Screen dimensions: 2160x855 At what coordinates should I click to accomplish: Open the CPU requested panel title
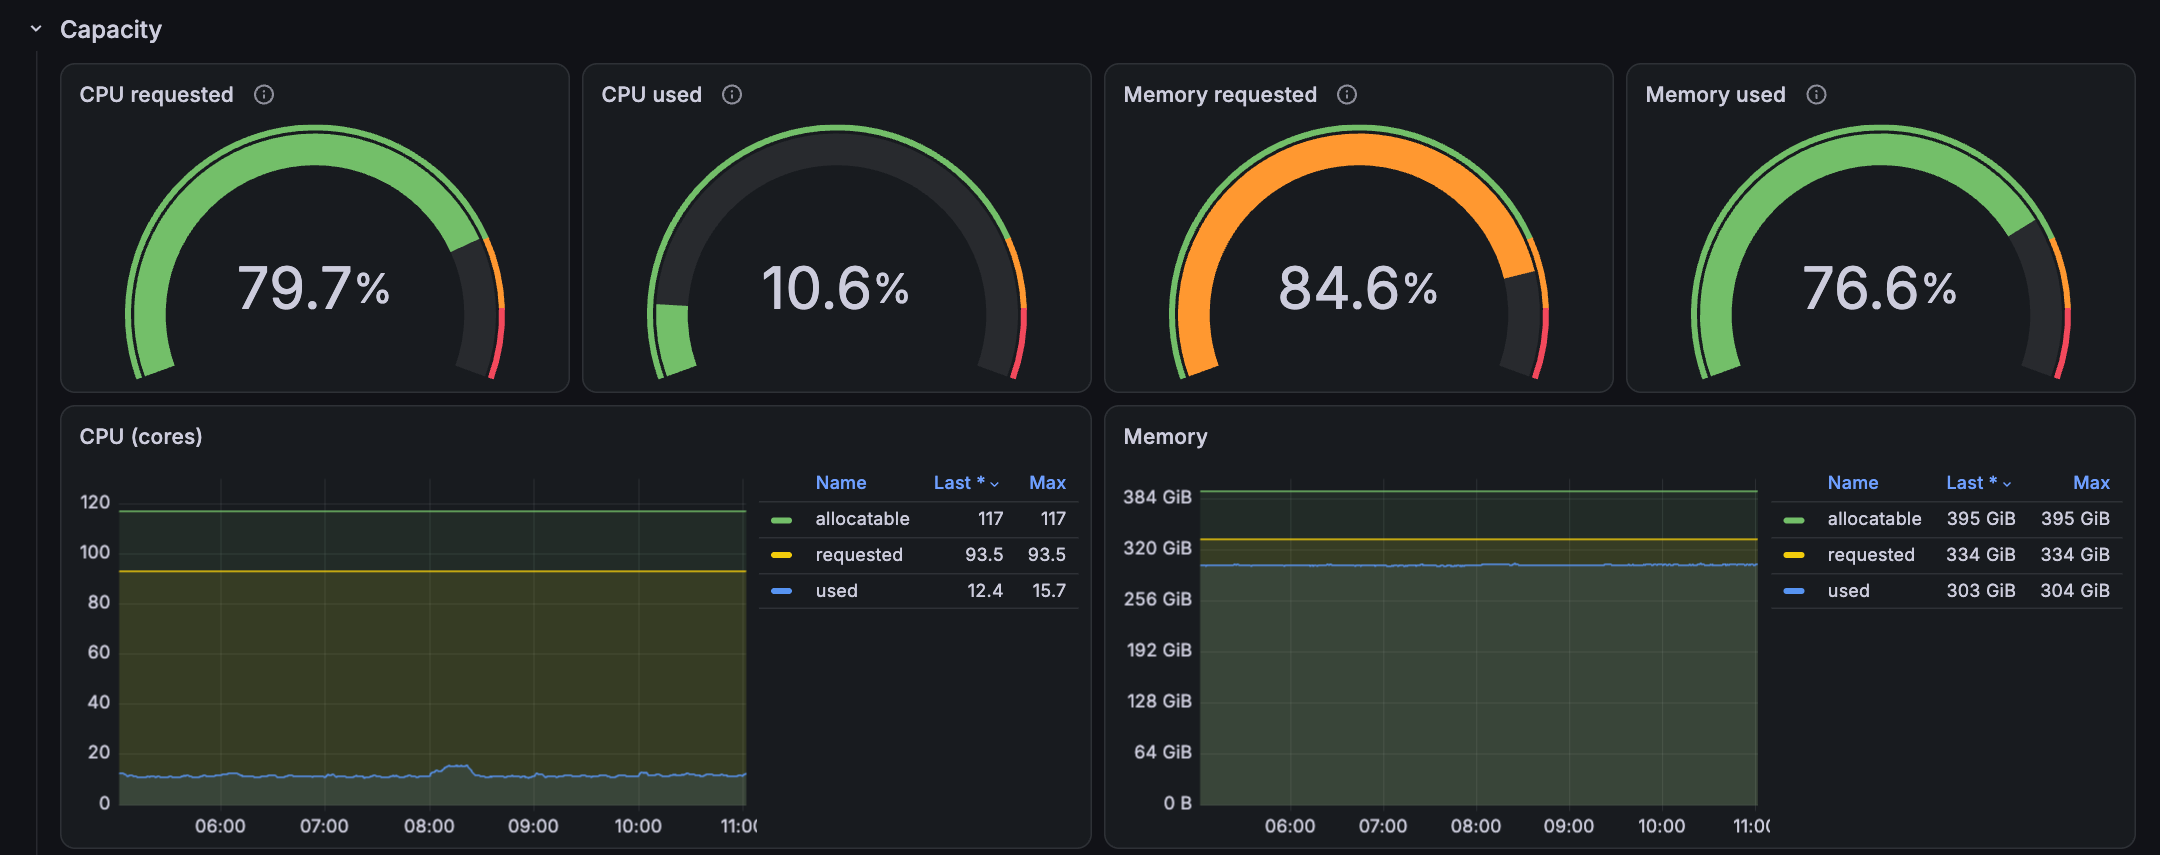[156, 95]
